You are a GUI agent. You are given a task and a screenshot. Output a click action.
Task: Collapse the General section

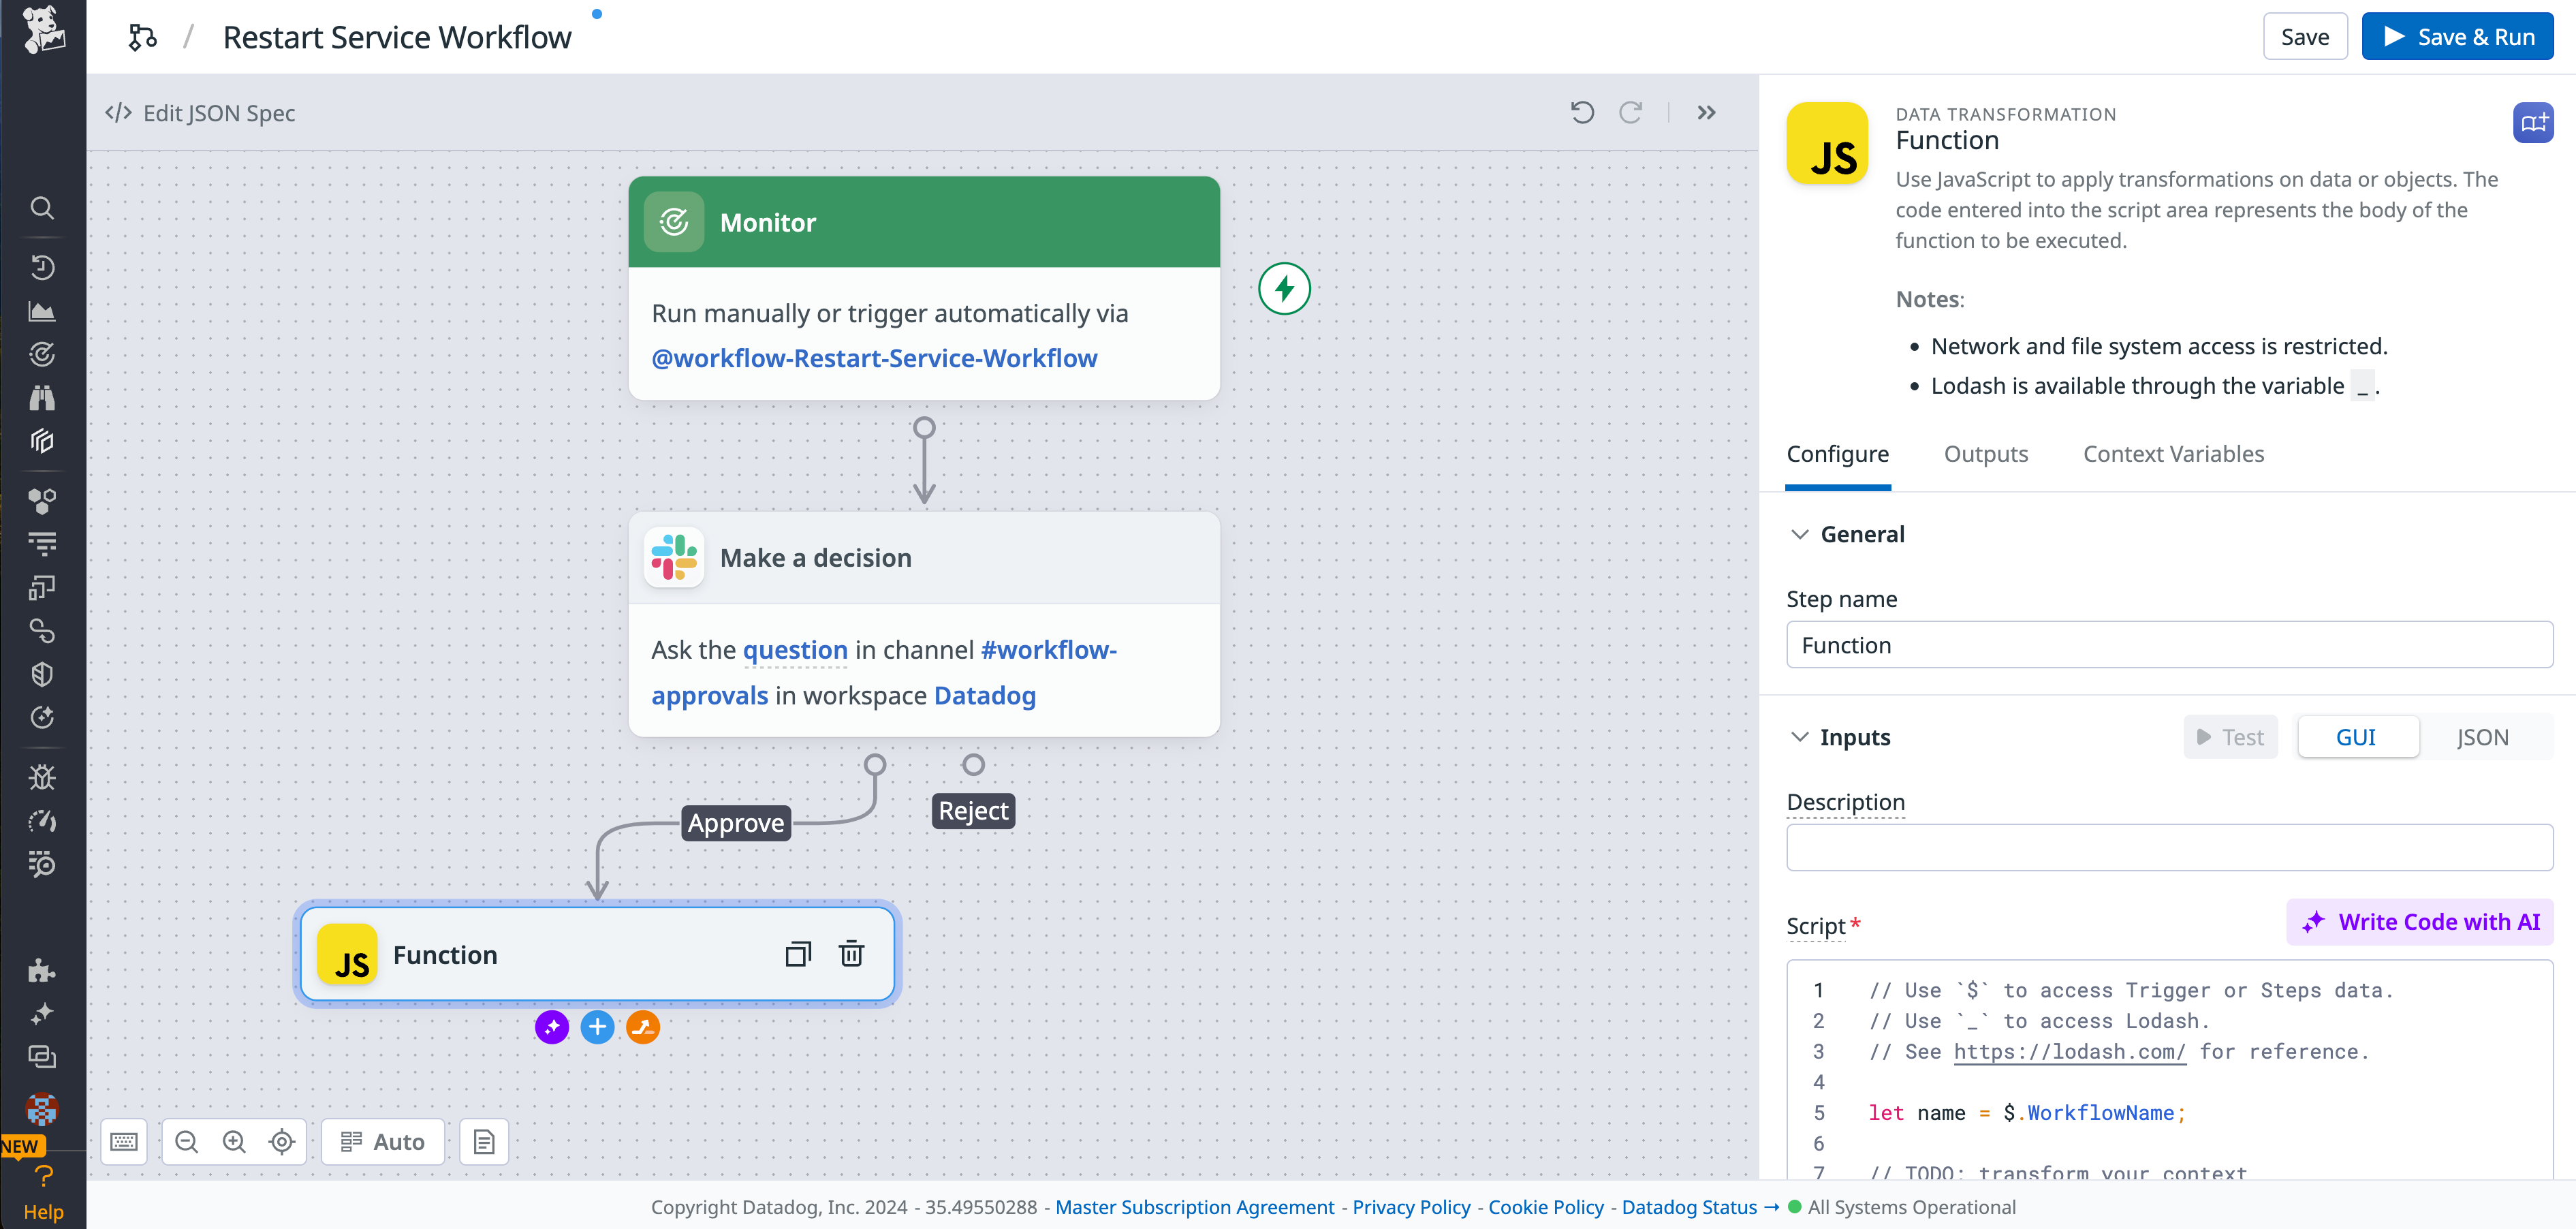click(x=1799, y=534)
